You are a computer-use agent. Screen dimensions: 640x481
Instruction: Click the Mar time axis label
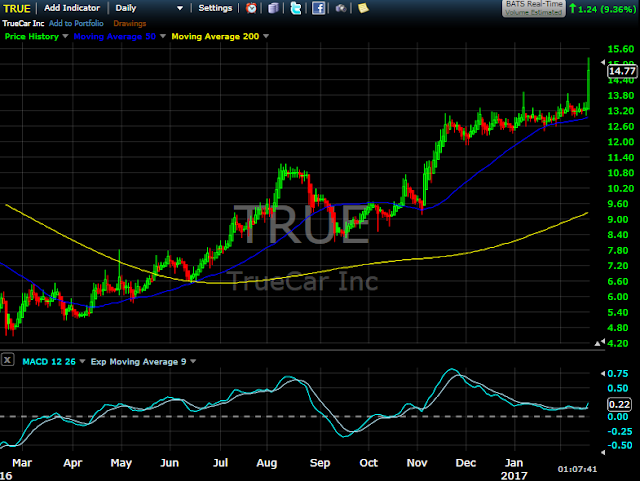pyautogui.click(x=22, y=463)
